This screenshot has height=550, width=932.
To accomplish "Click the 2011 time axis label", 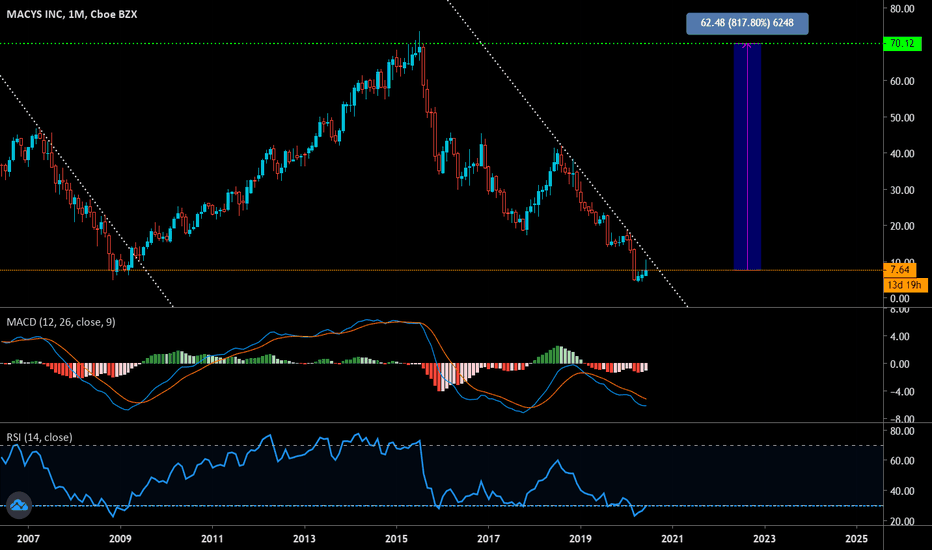I will (212, 539).
